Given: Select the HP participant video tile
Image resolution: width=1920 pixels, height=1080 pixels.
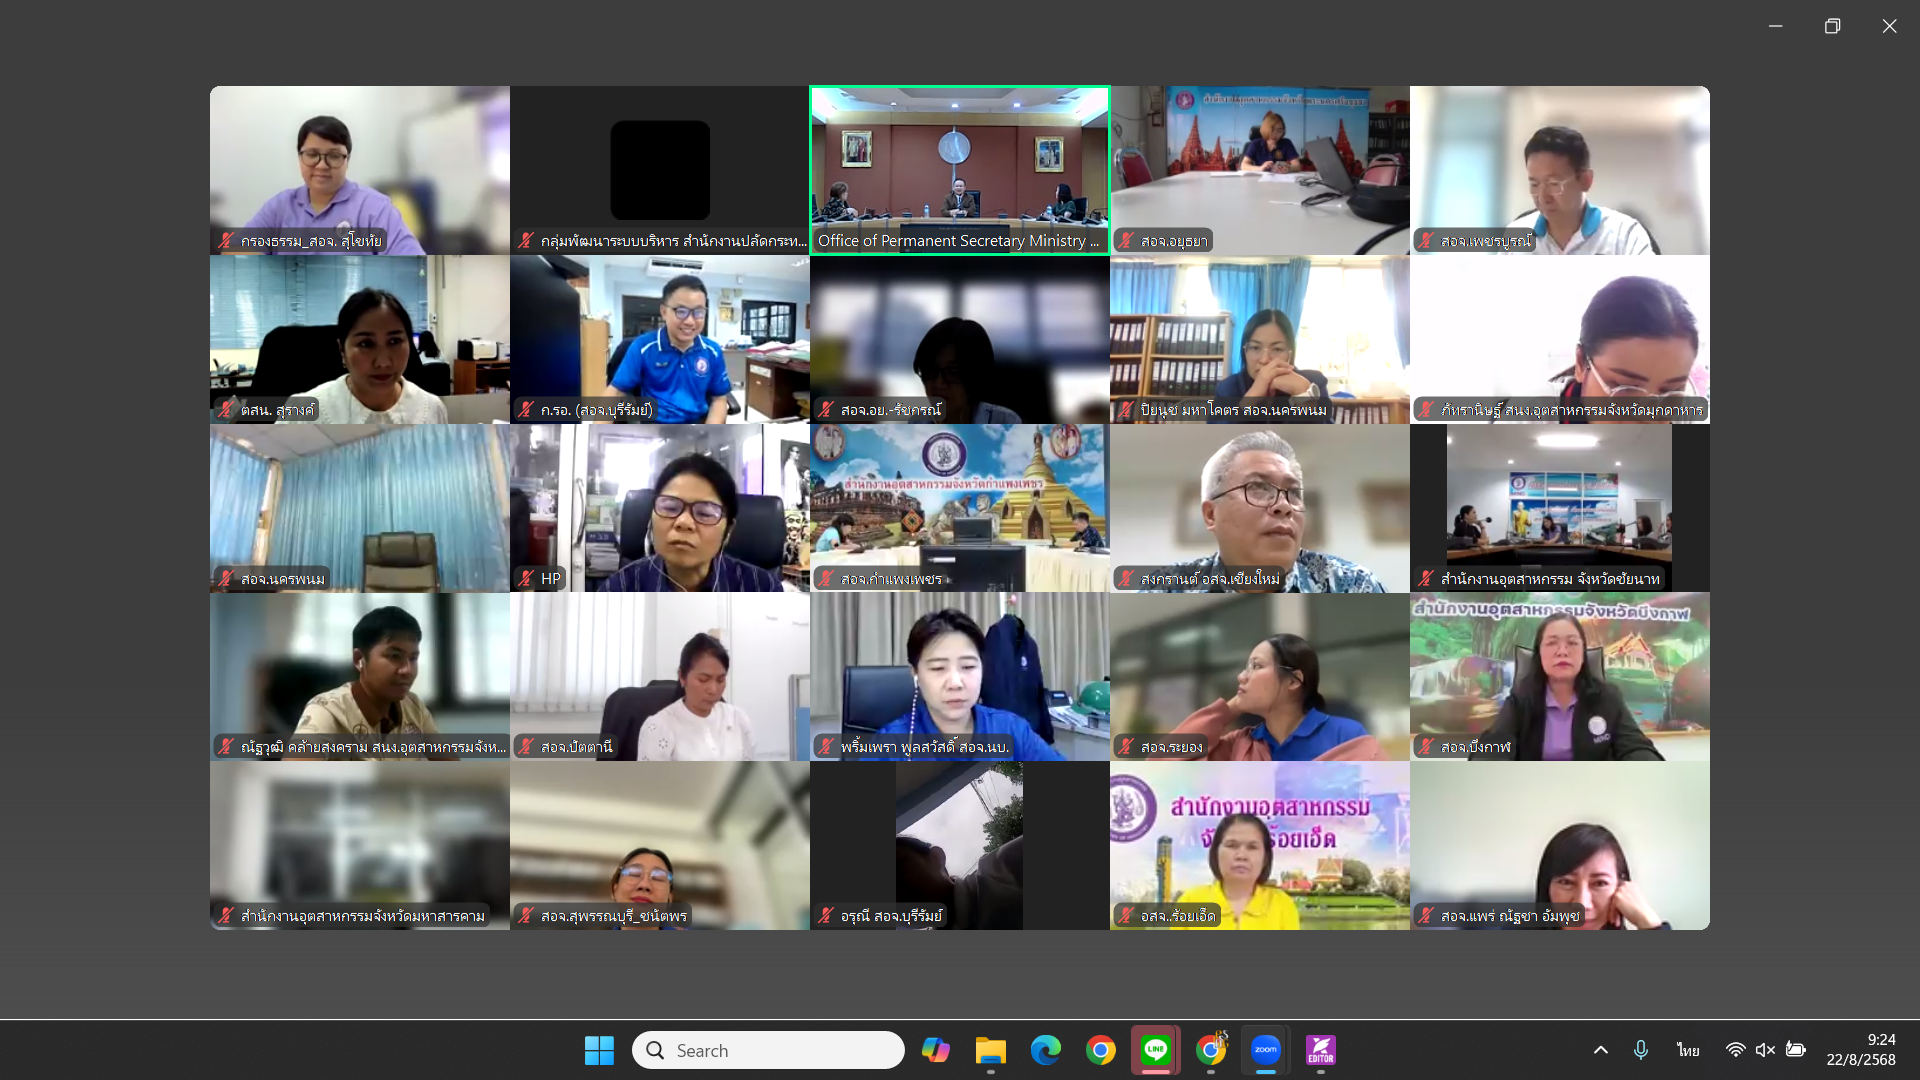Looking at the screenshot, I should pyautogui.click(x=659, y=507).
